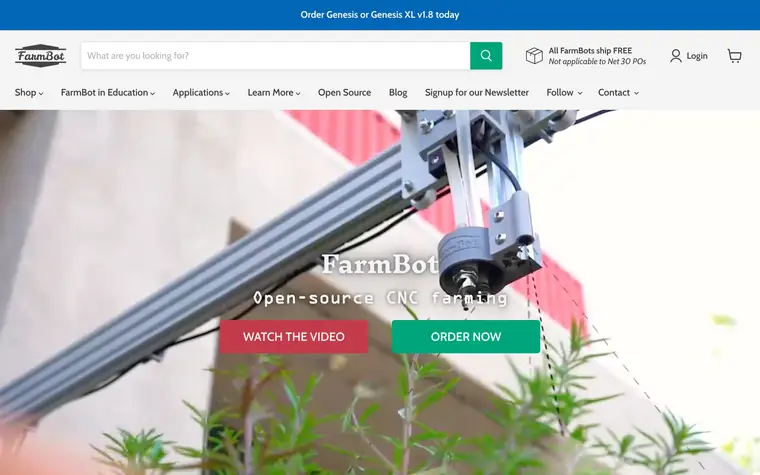Click the 'Open-source CNC farming' tagline
The width and height of the screenshot is (760, 475).
click(380, 298)
